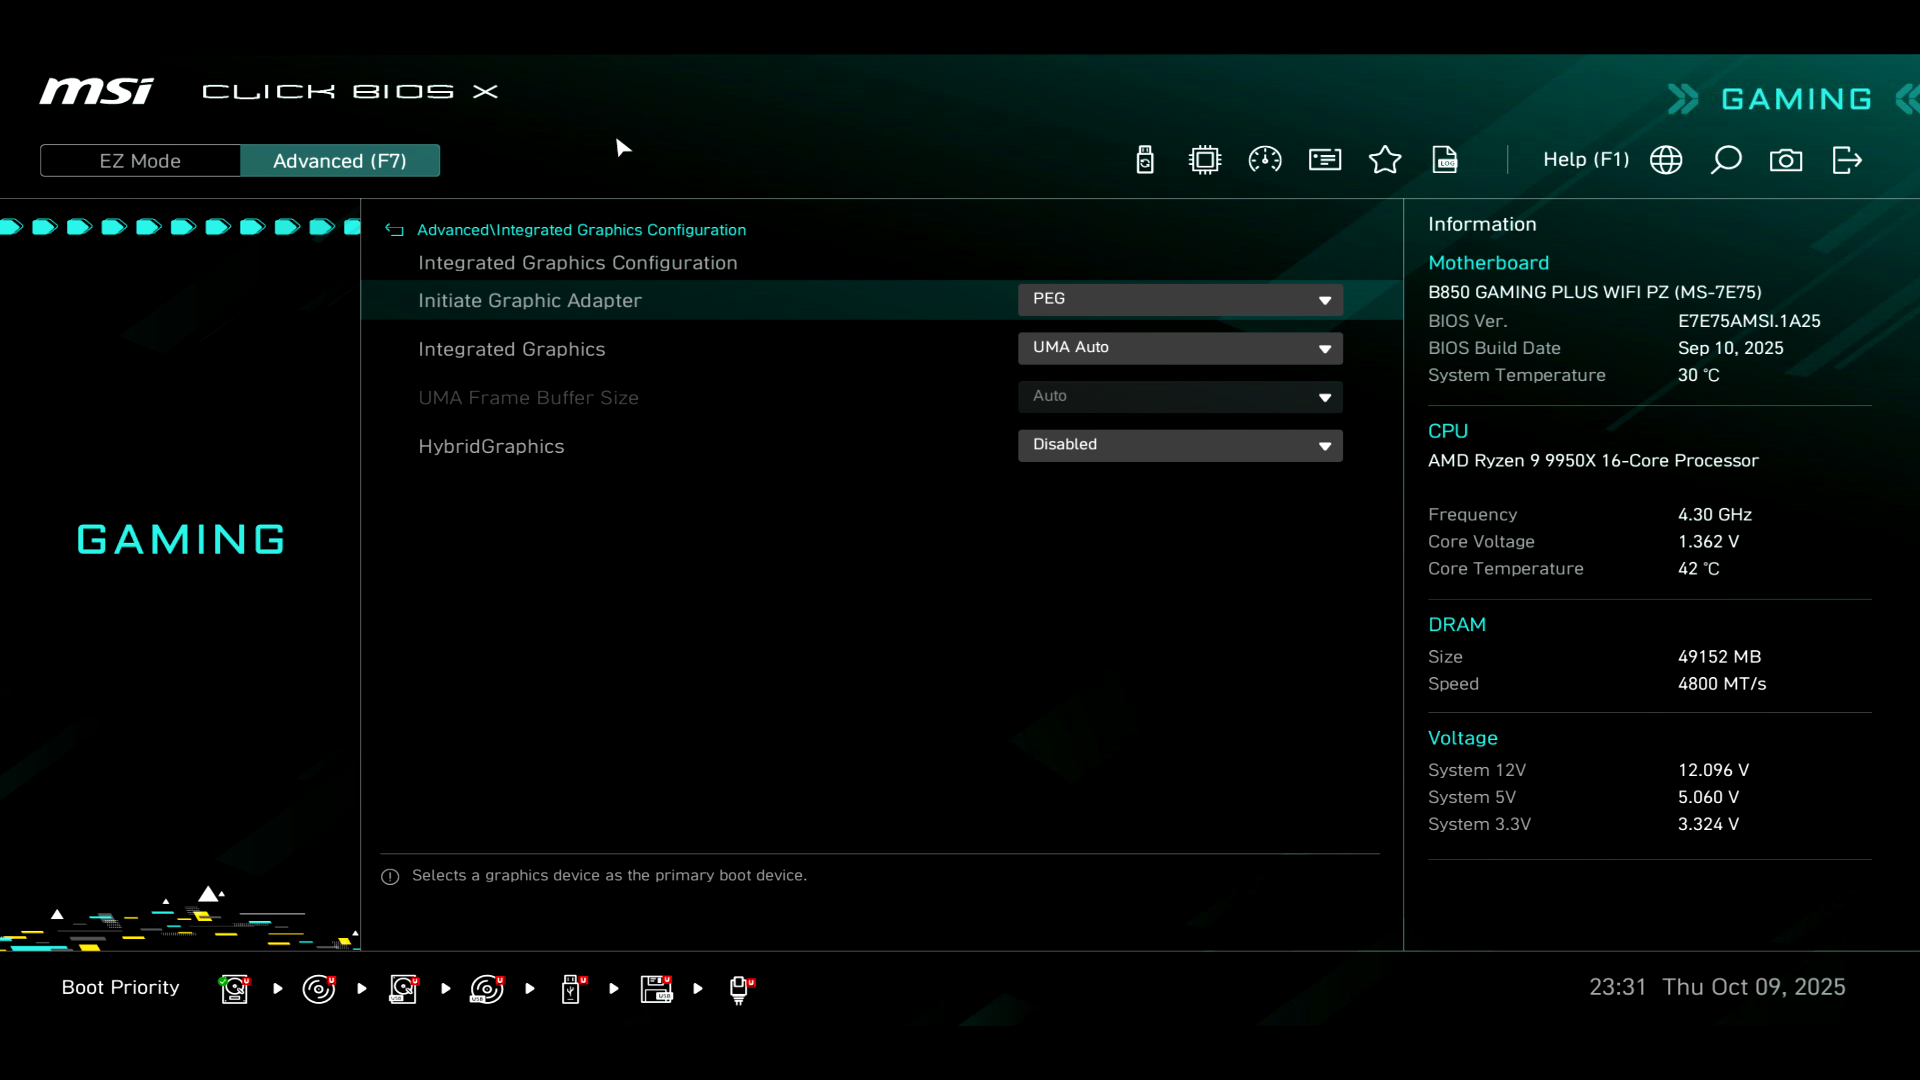Image resolution: width=1920 pixels, height=1080 pixels.
Task: Click the breadcrumb back arrow
Action: point(394,230)
